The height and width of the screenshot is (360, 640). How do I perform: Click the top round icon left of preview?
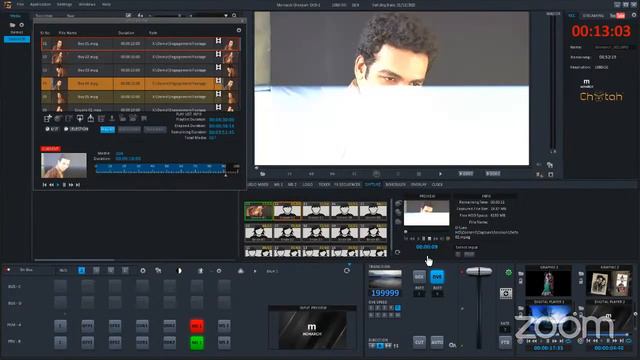pos(398,203)
